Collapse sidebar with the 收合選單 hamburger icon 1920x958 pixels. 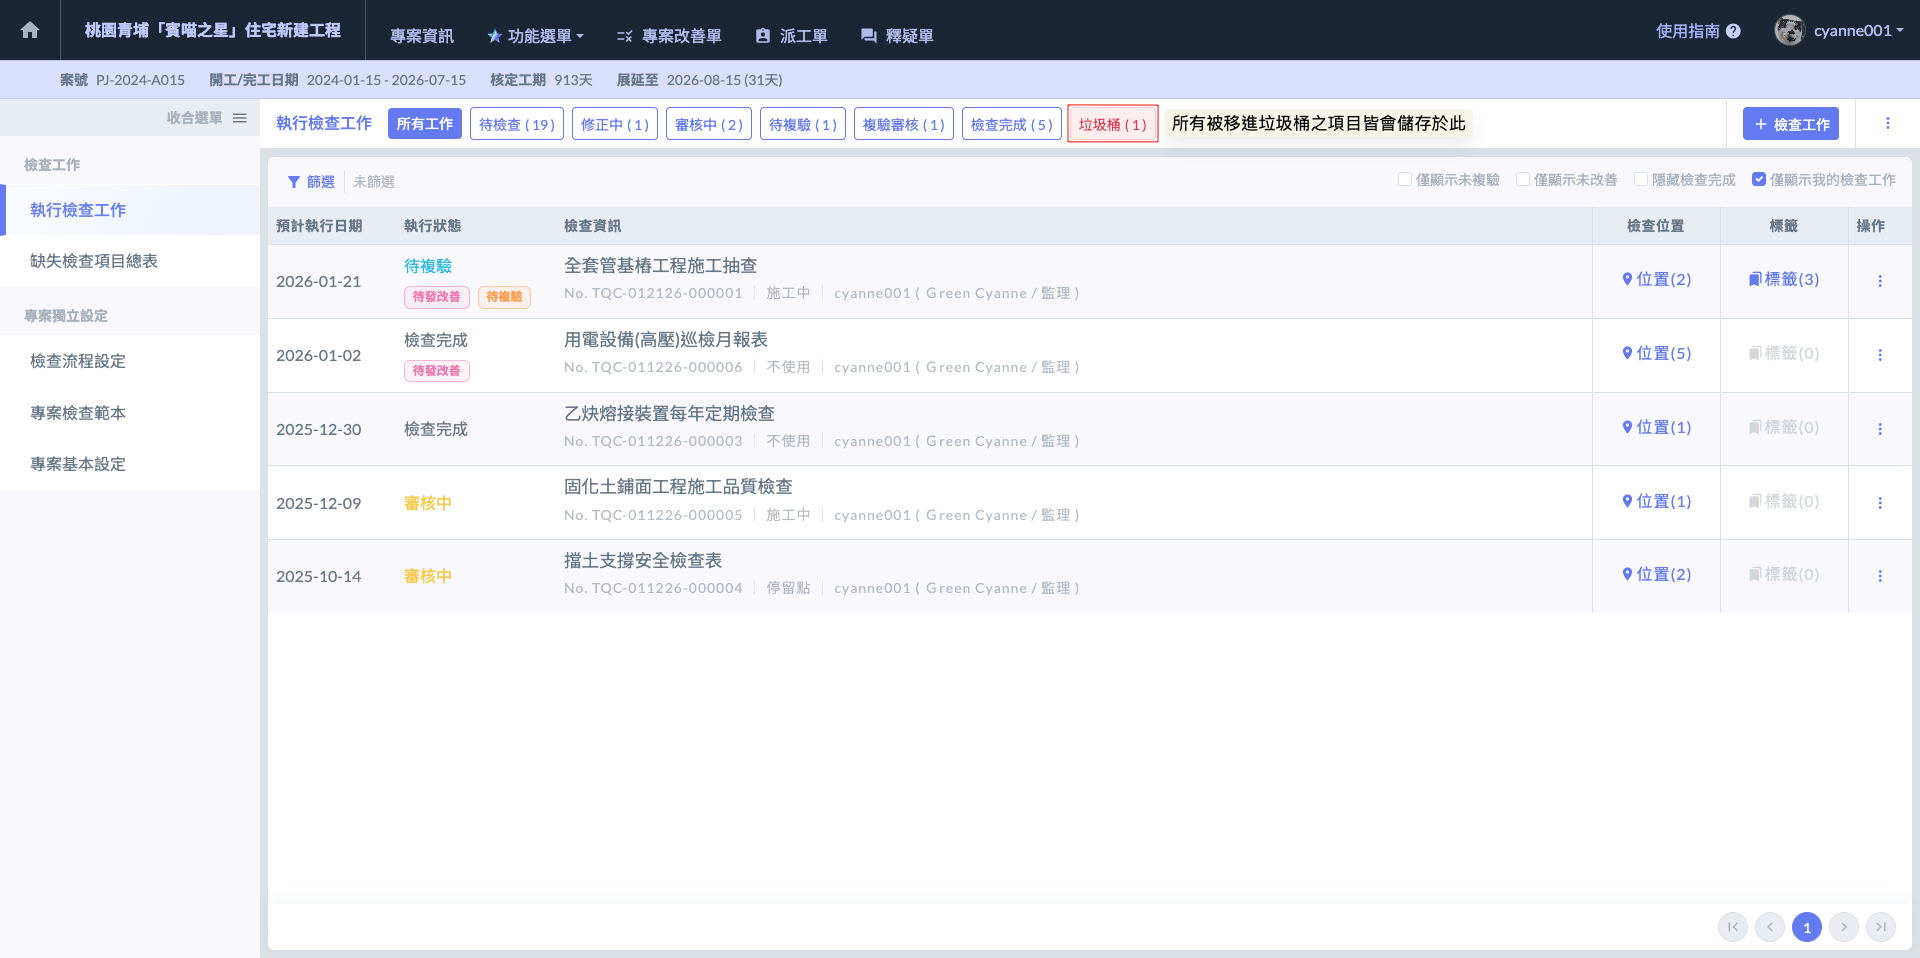(x=240, y=118)
